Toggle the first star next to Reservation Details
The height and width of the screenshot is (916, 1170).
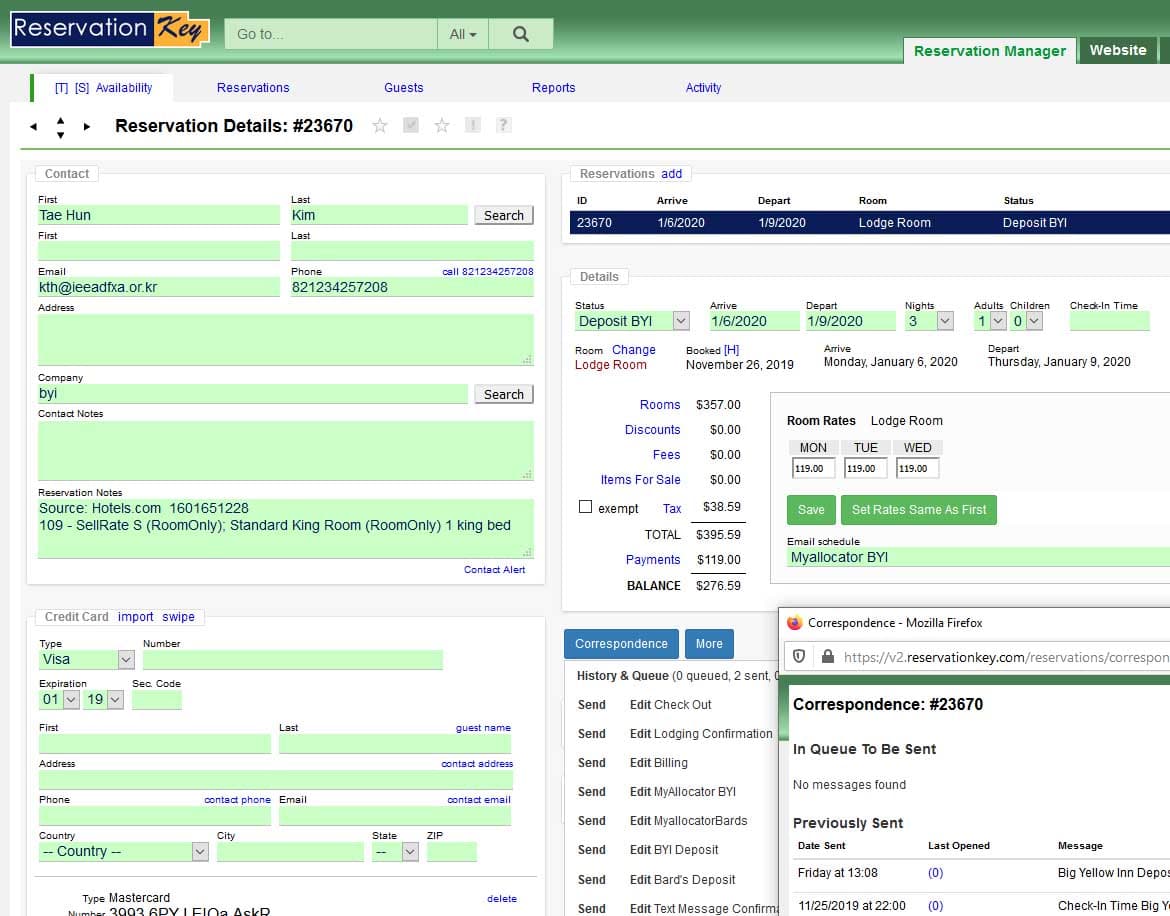[x=380, y=125]
